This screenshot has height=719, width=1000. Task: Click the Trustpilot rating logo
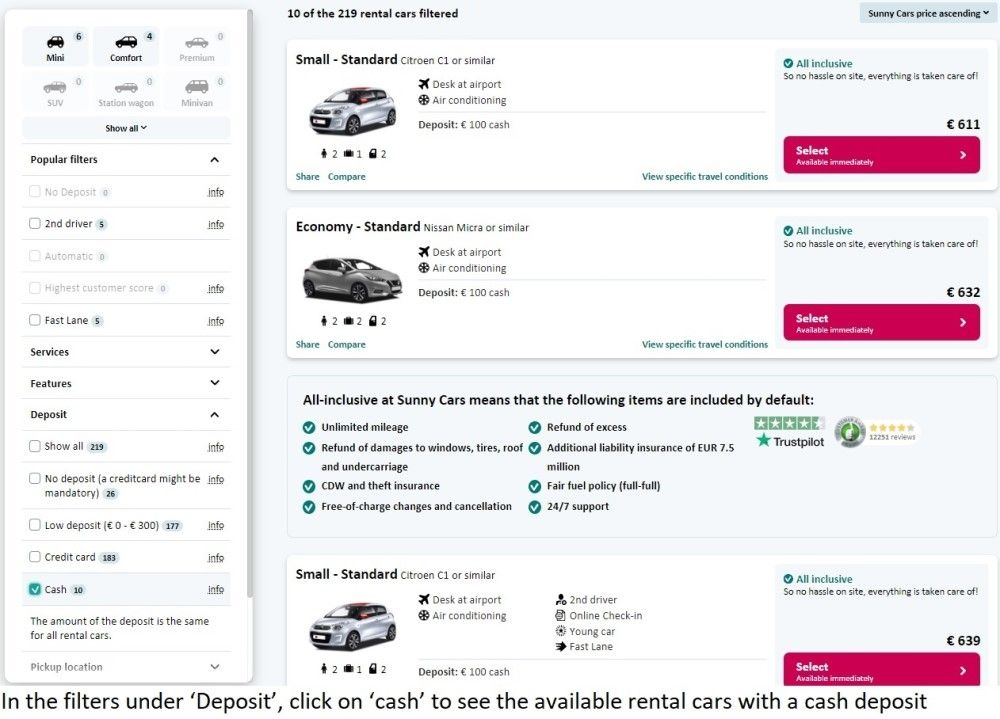[x=790, y=433]
